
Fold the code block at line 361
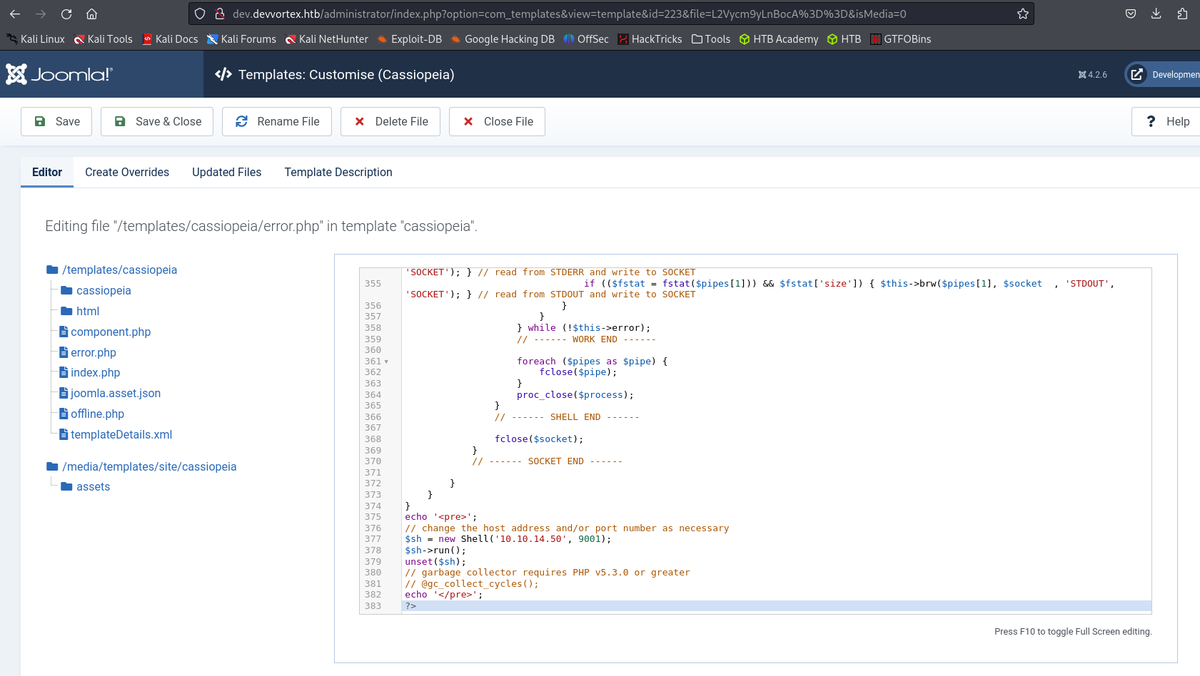pos(386,361)
